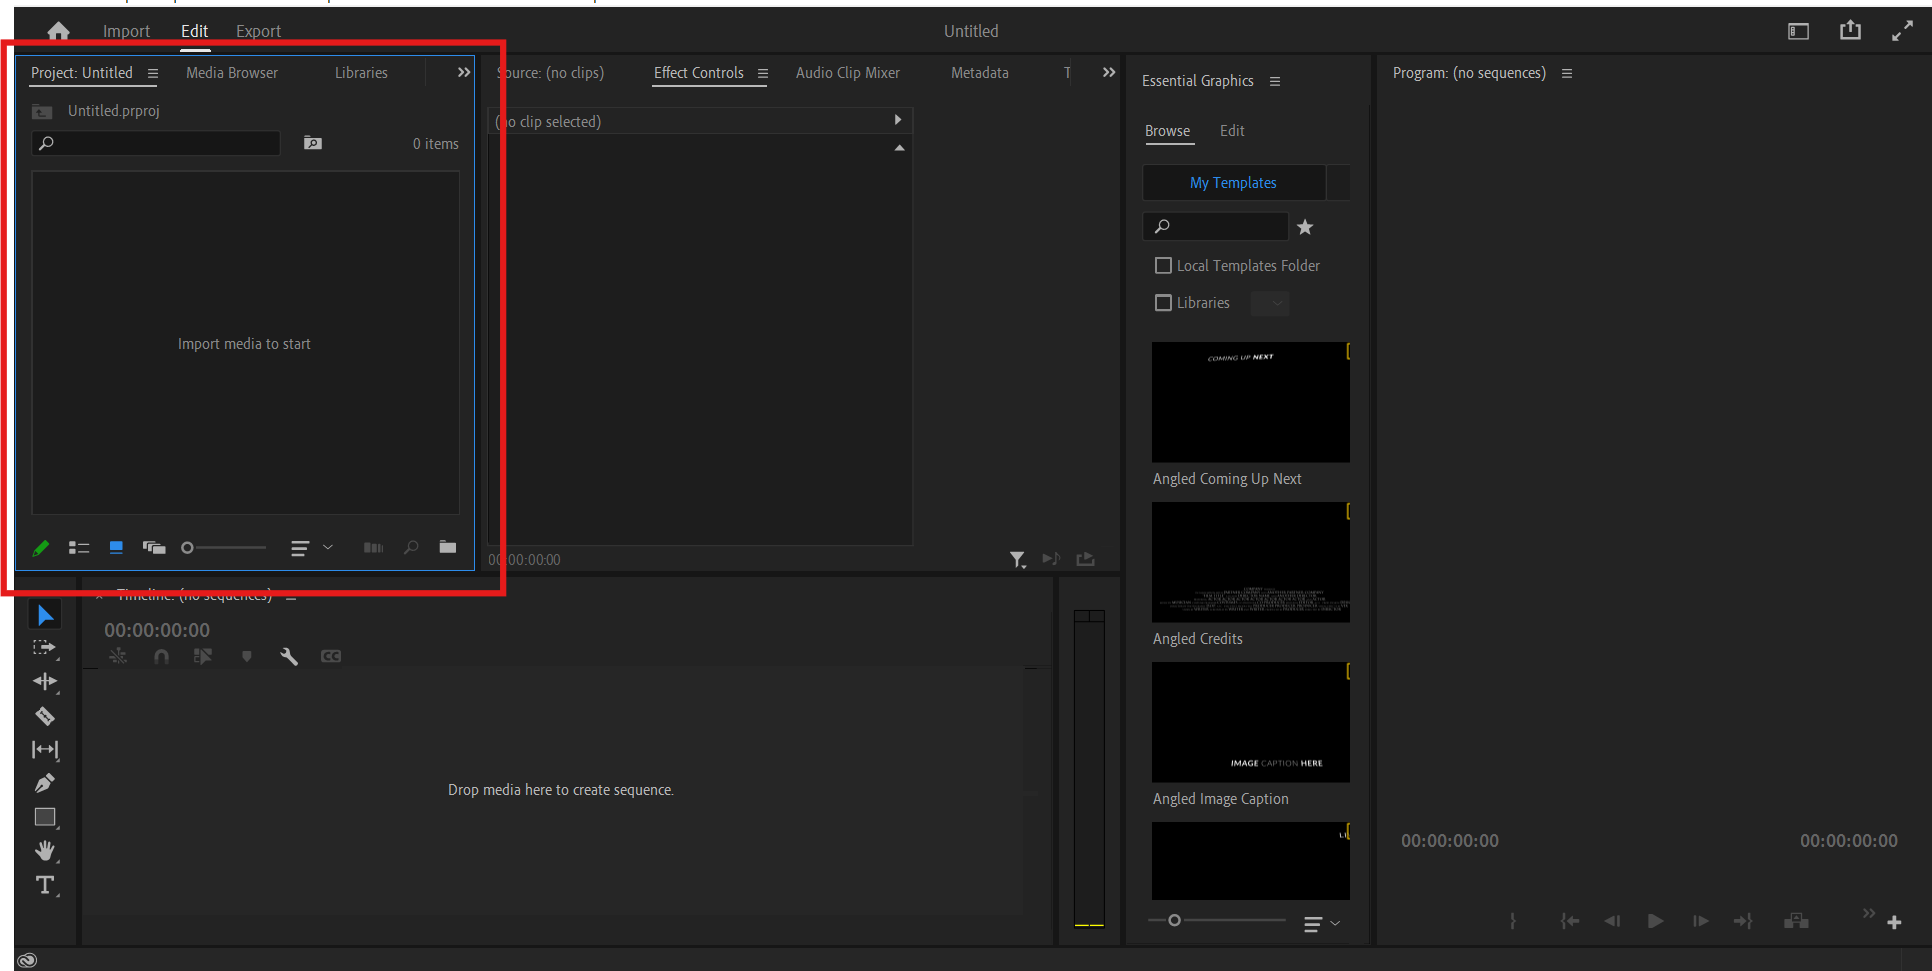Choose the Hand tool
This screenshot has height=971, width=1932.
pos(45,851)
